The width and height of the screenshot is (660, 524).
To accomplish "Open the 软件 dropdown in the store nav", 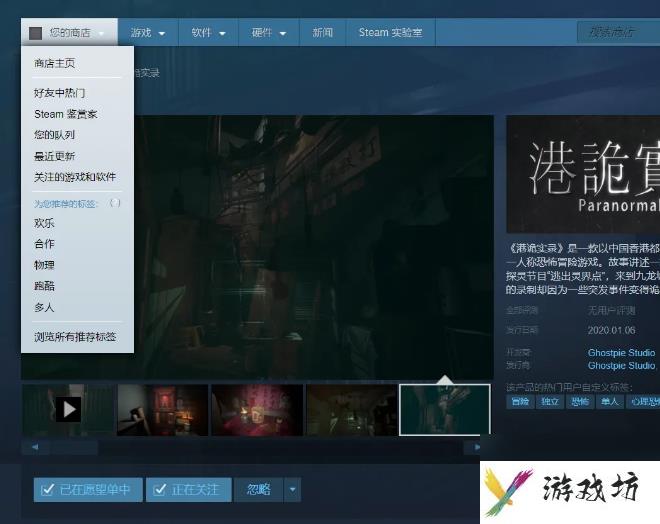I will pyautogui.click(x=208, y=32).
